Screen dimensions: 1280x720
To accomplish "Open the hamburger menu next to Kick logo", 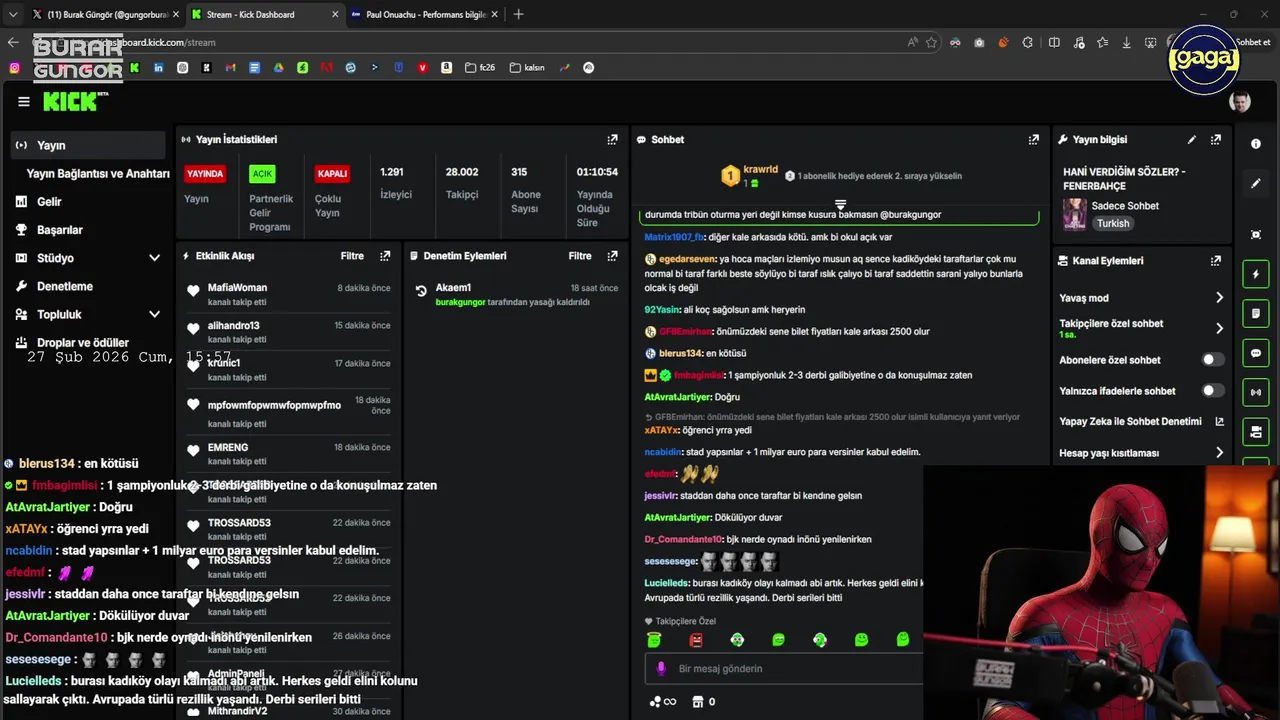I will point(24,101).
